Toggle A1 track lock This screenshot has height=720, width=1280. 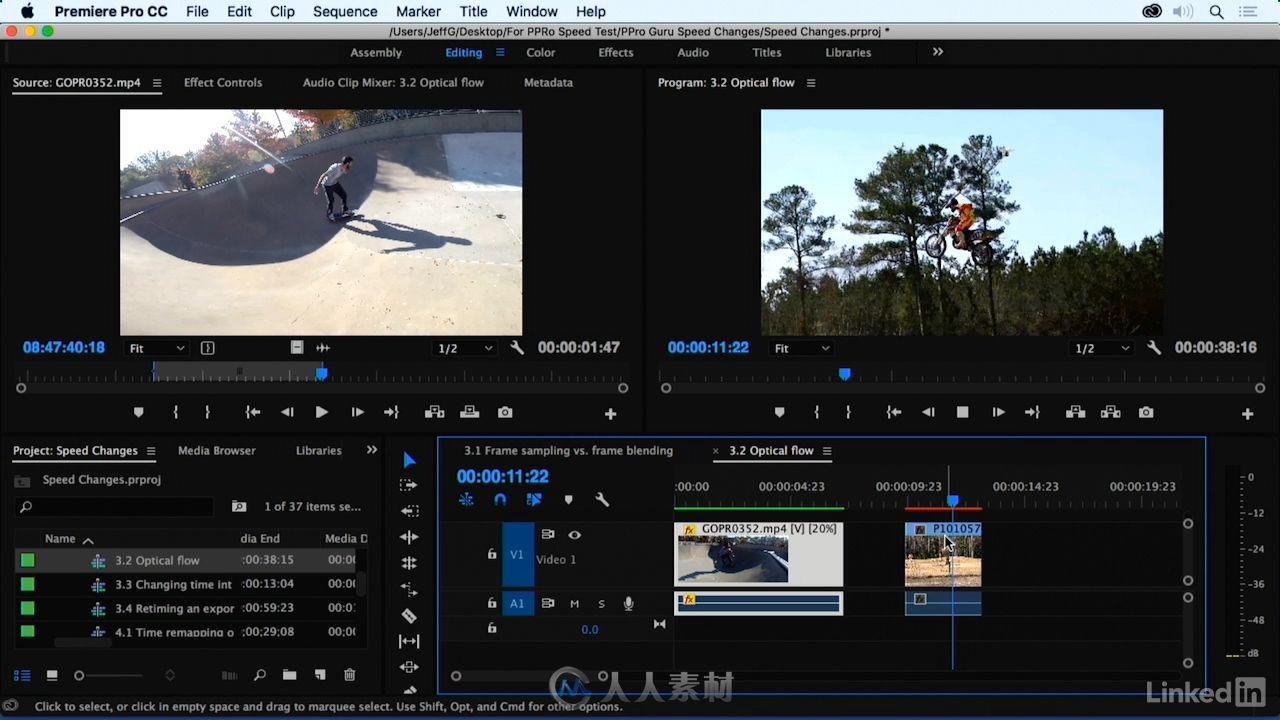(x=491, y=603)
